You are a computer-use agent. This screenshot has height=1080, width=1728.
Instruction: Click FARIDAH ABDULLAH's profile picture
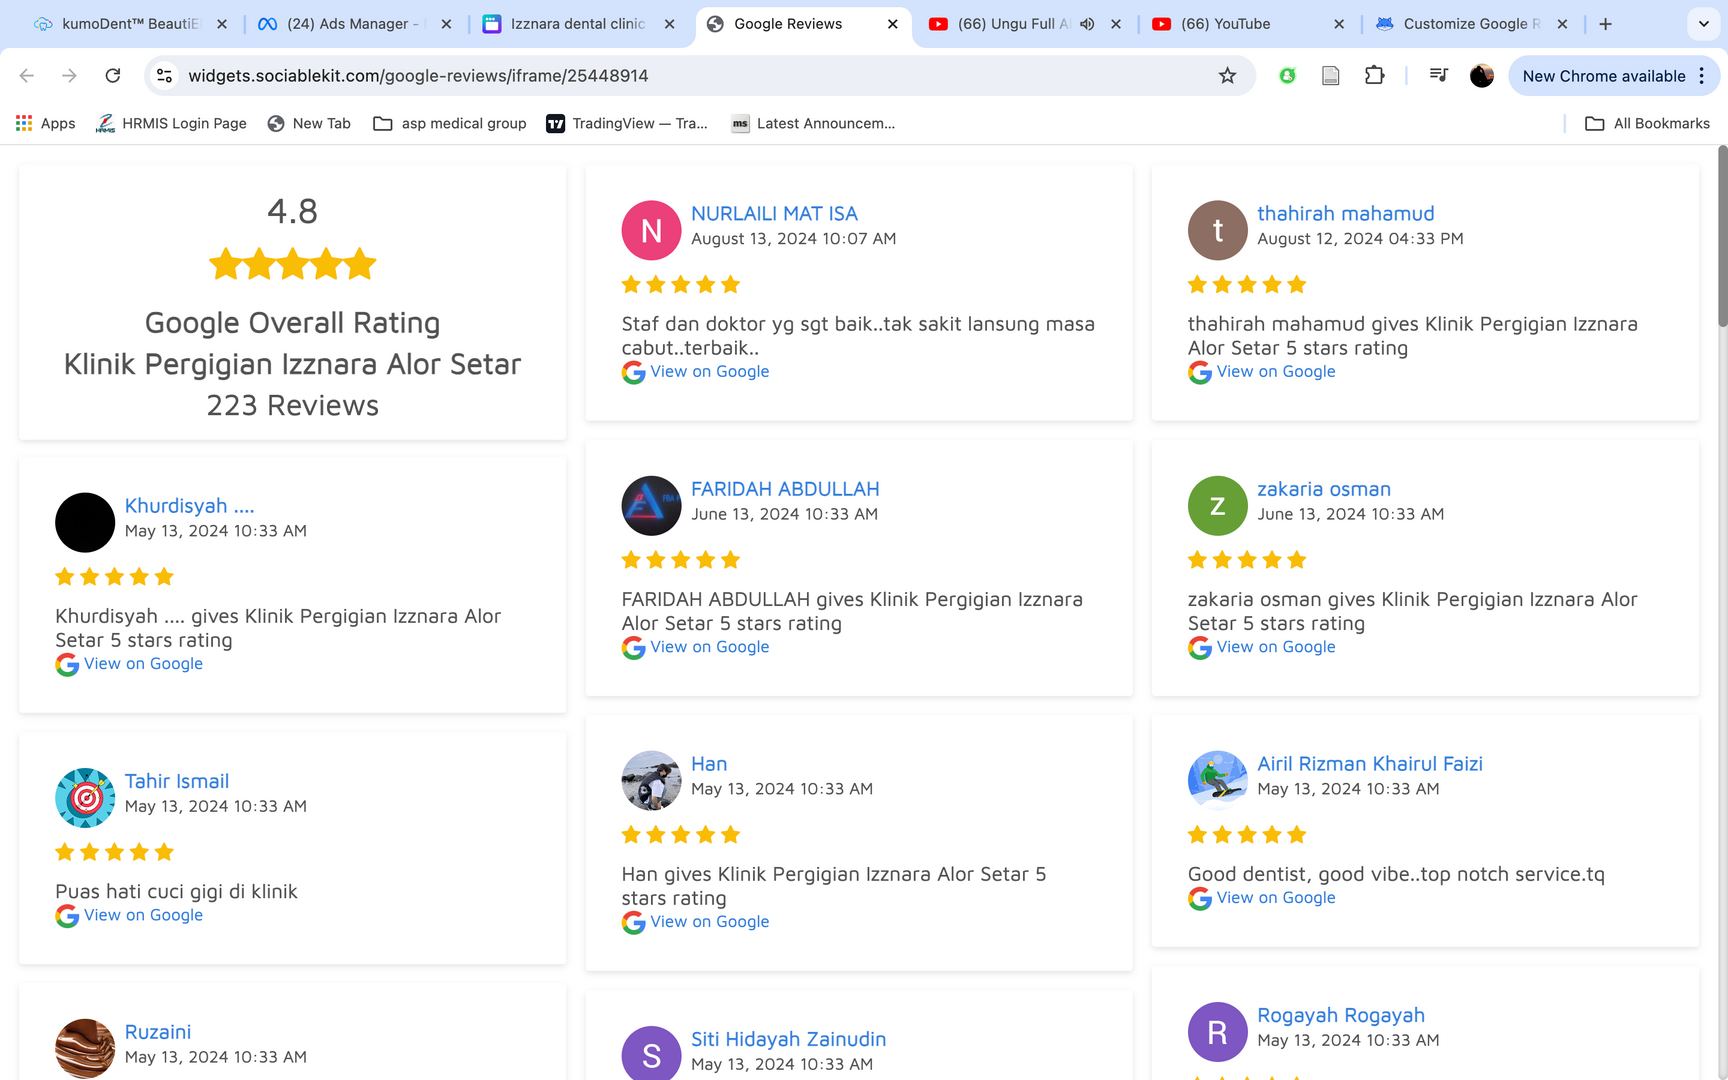tap(651, 505)
